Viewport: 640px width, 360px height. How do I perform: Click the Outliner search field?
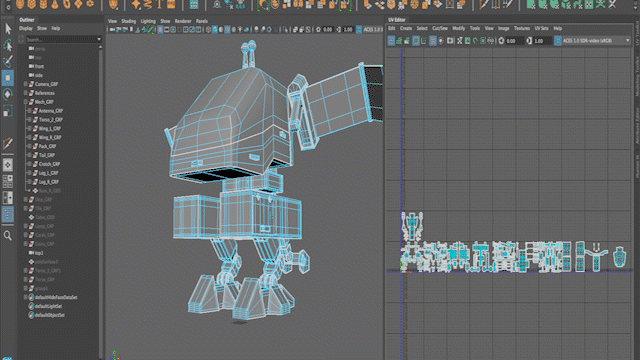tap(60, 40)
